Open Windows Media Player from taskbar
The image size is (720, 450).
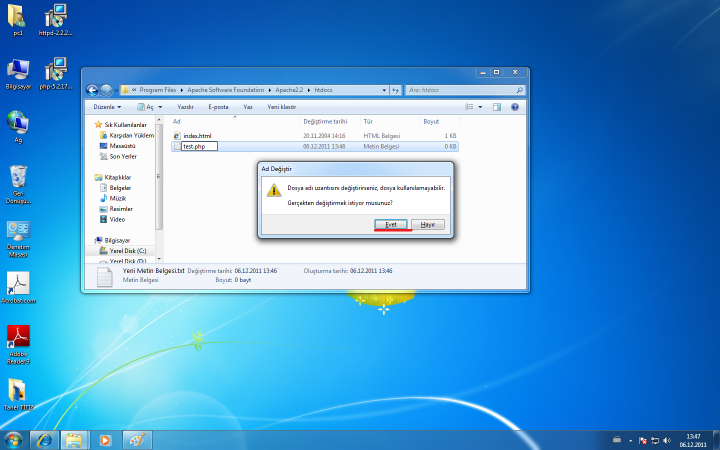pyautogui.click(x=104, y=439)
